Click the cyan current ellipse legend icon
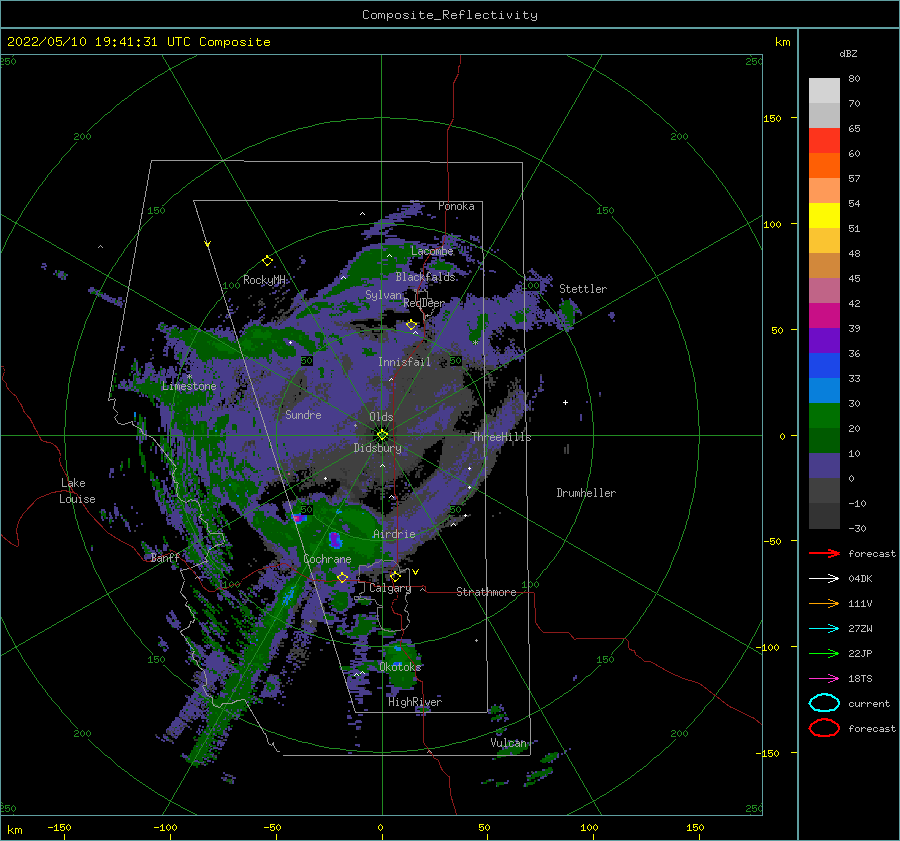The image size is (900, 841). click(824, 703)
